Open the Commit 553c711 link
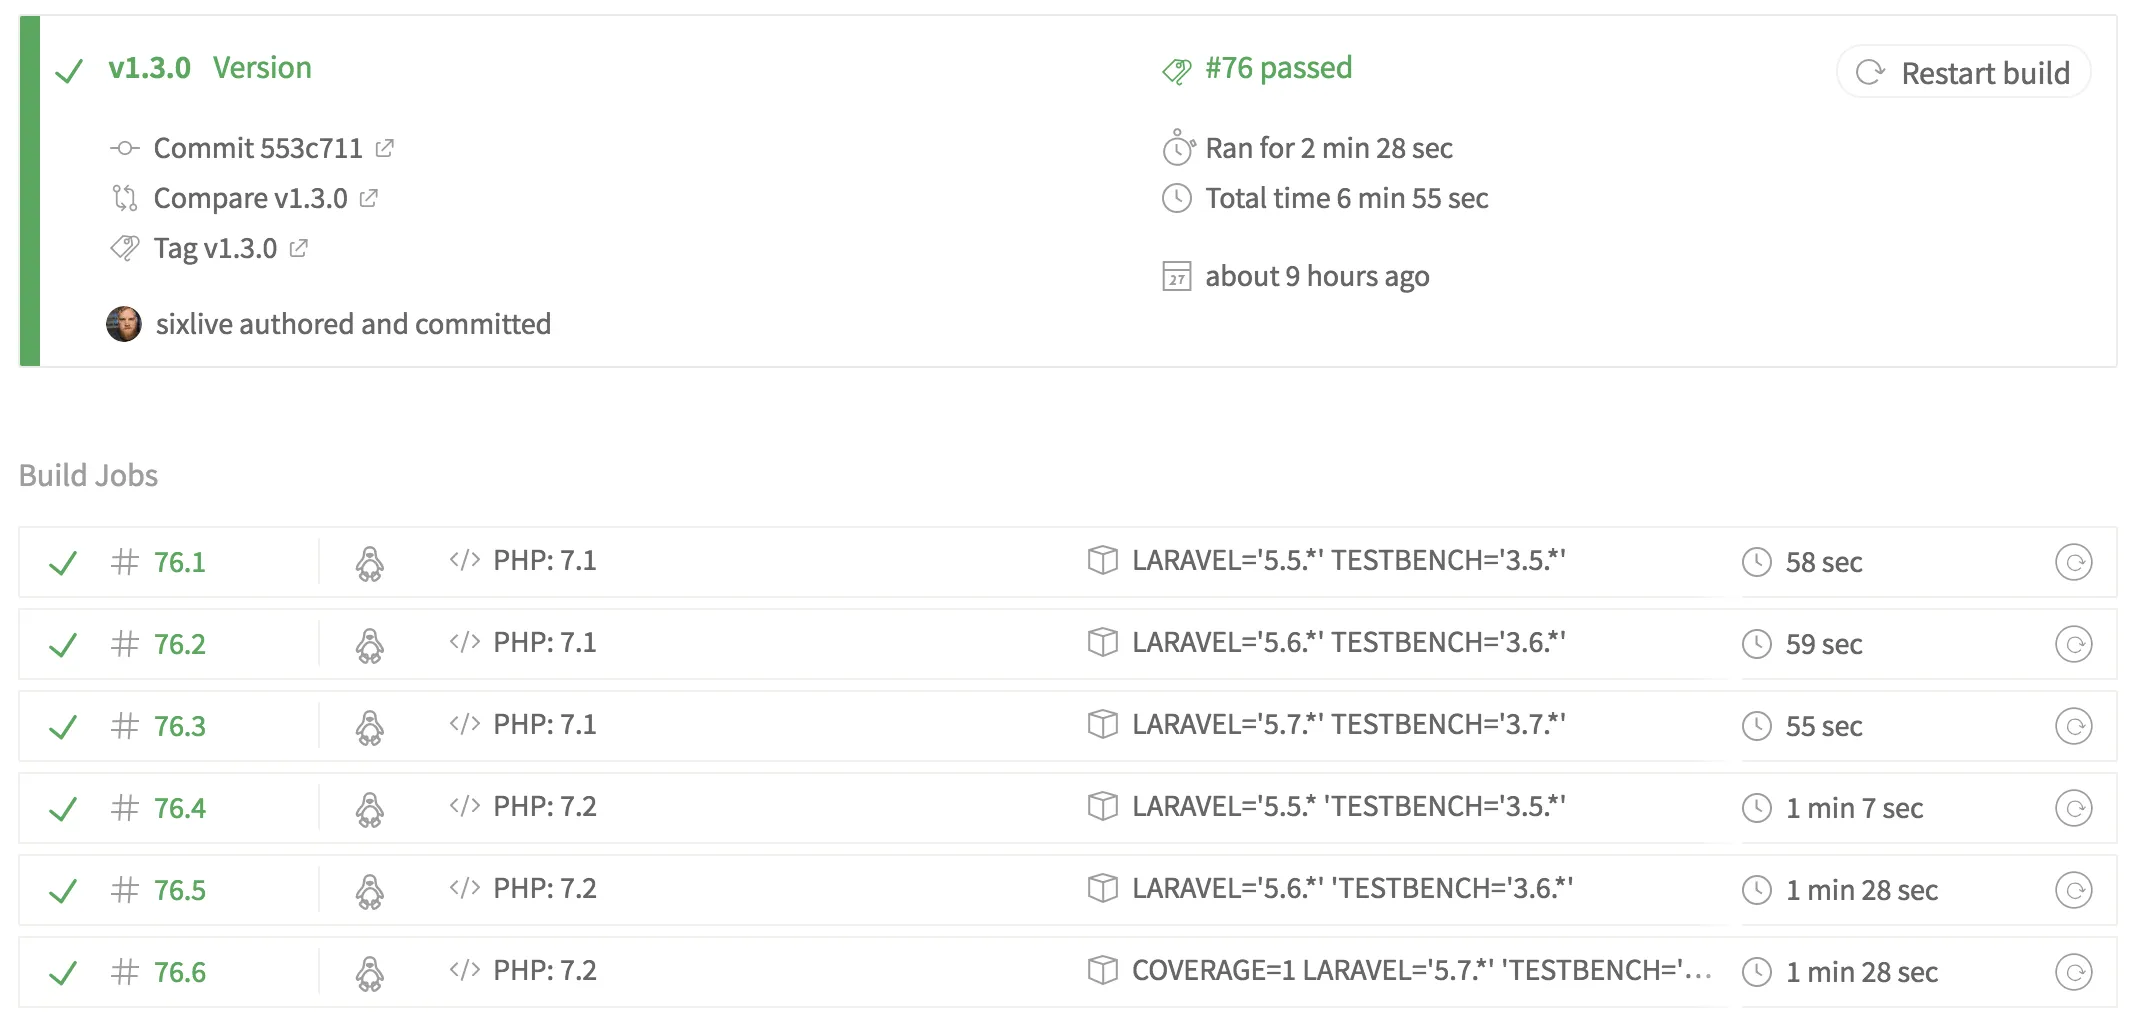Screen dimensions: 2136x1022 (x=257, y=148)
